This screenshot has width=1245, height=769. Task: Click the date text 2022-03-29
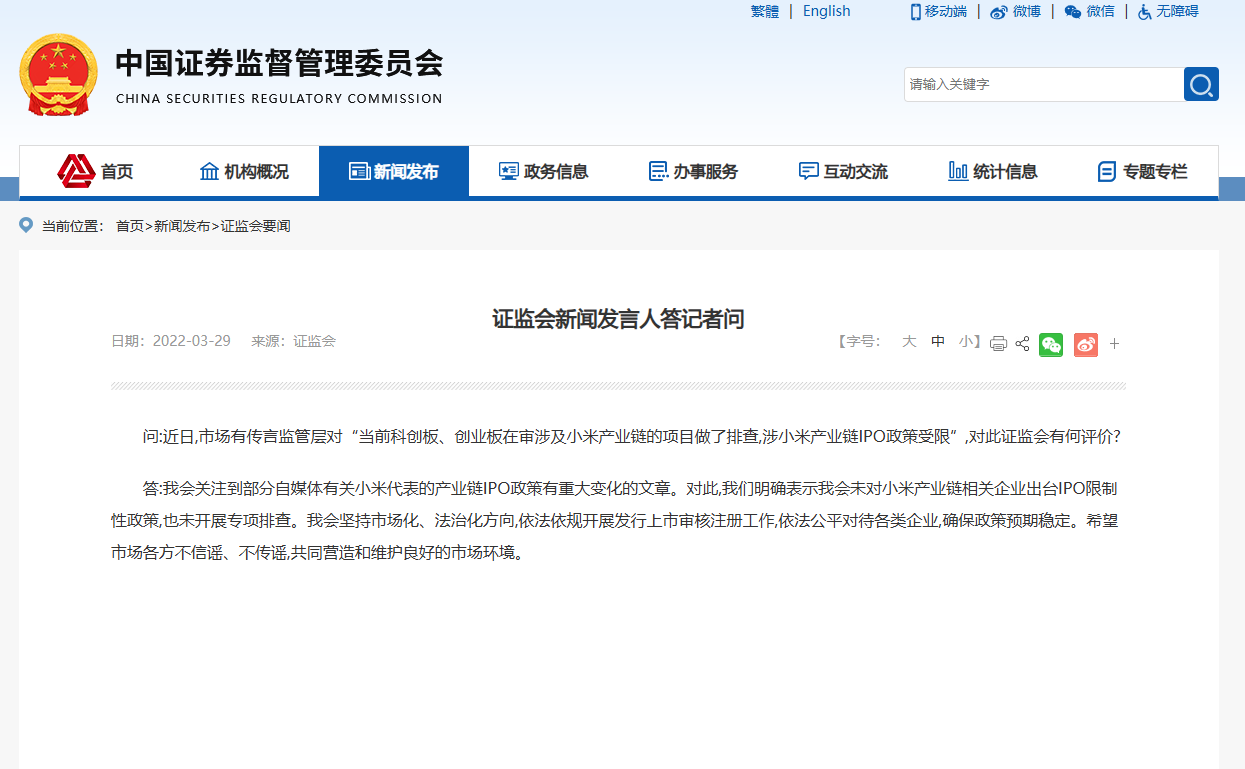192,341
